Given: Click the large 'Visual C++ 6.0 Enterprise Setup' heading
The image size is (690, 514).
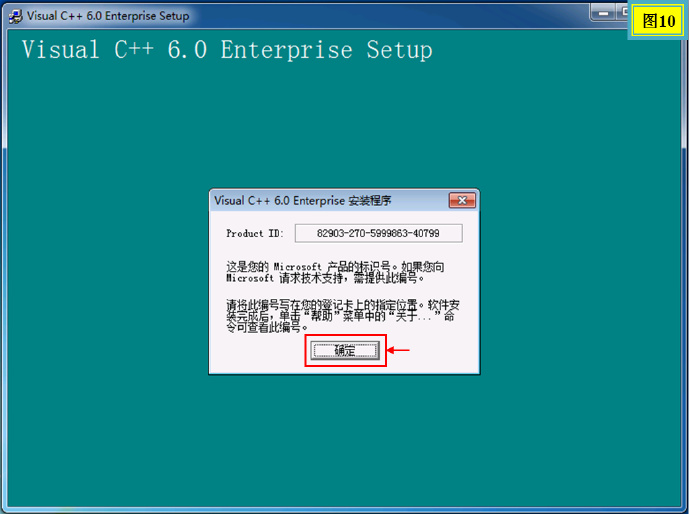Looking at the screenshot, I should [x=227, y=50].
